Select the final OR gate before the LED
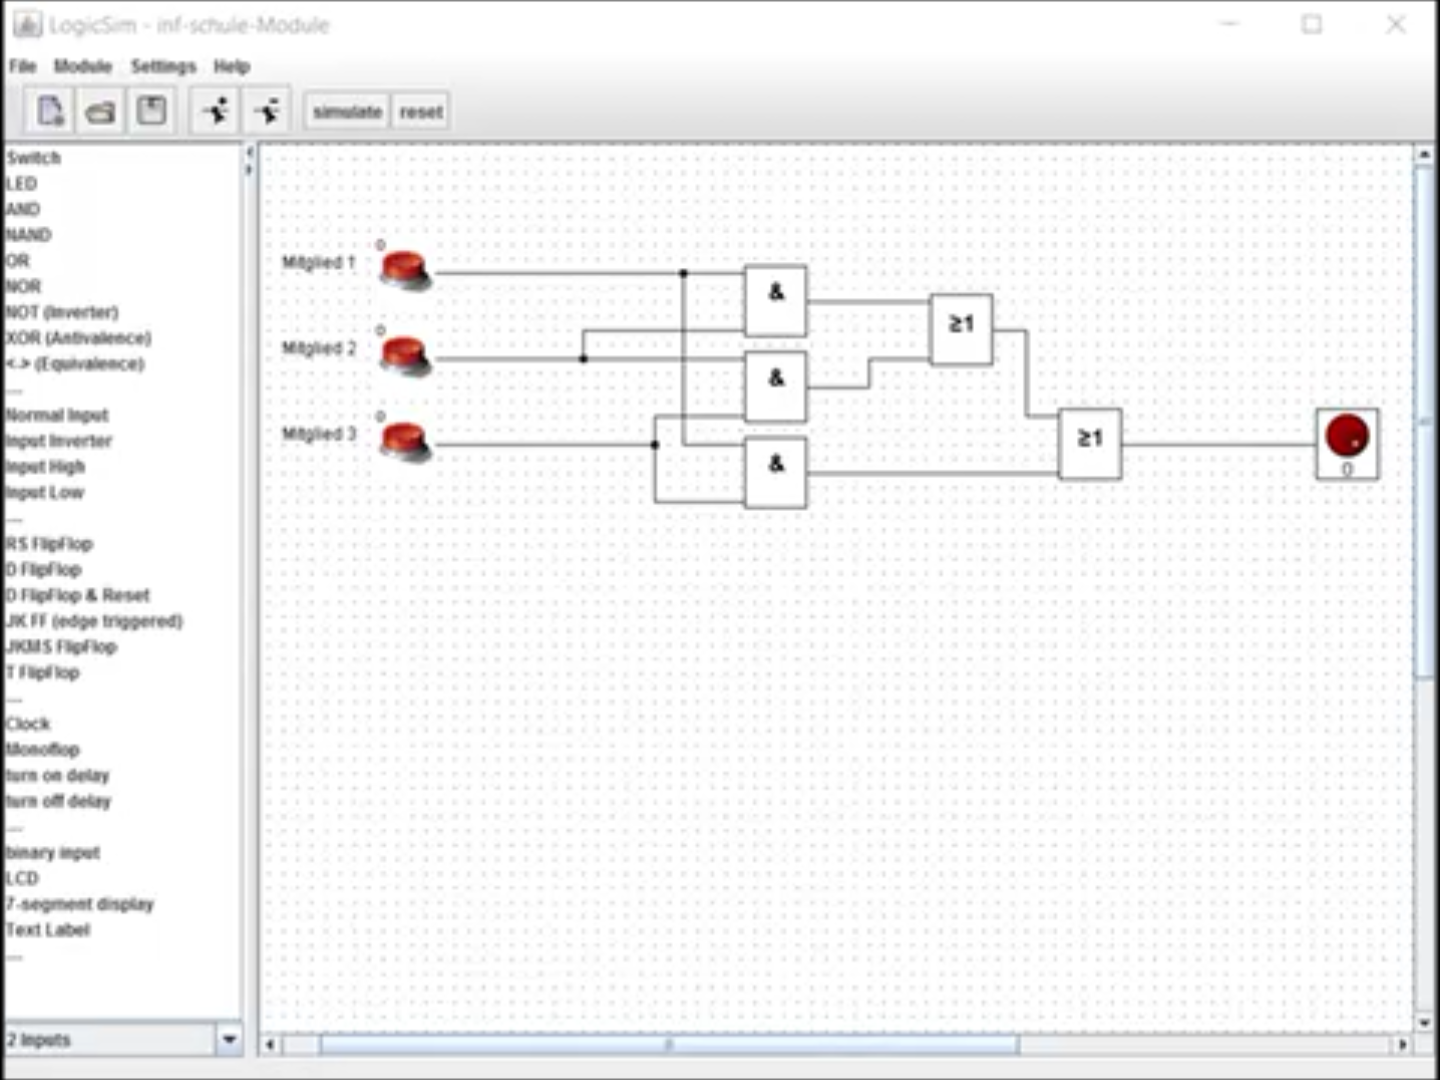 (1089, 443)
